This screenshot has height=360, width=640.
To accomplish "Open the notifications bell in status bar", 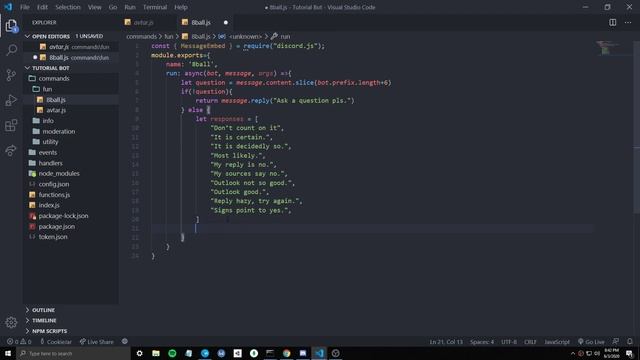I will coord(630,342).
